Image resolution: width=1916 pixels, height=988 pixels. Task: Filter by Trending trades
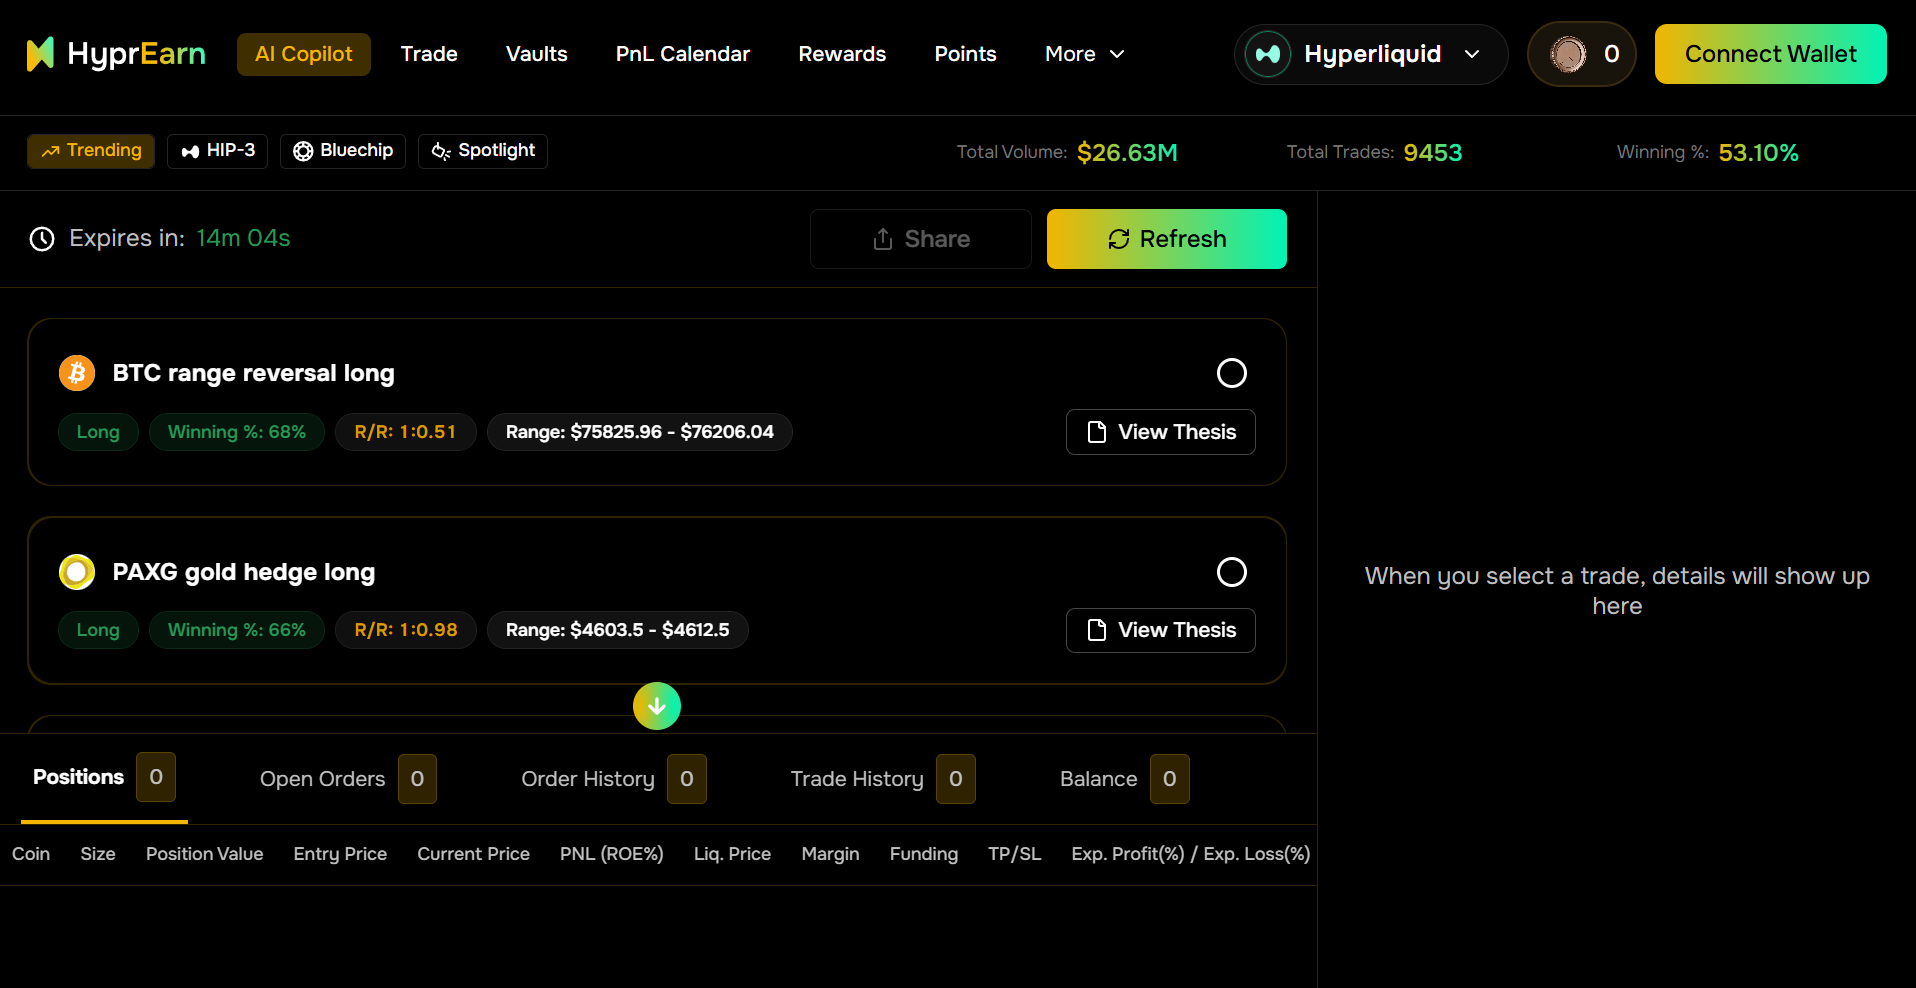91,151
